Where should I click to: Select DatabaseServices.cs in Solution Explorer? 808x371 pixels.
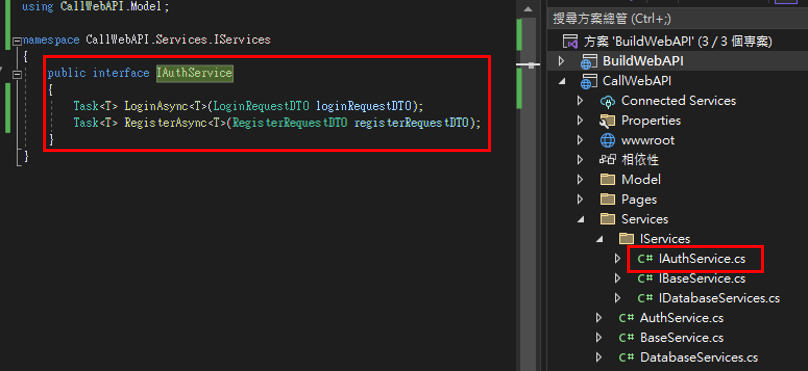699,358
